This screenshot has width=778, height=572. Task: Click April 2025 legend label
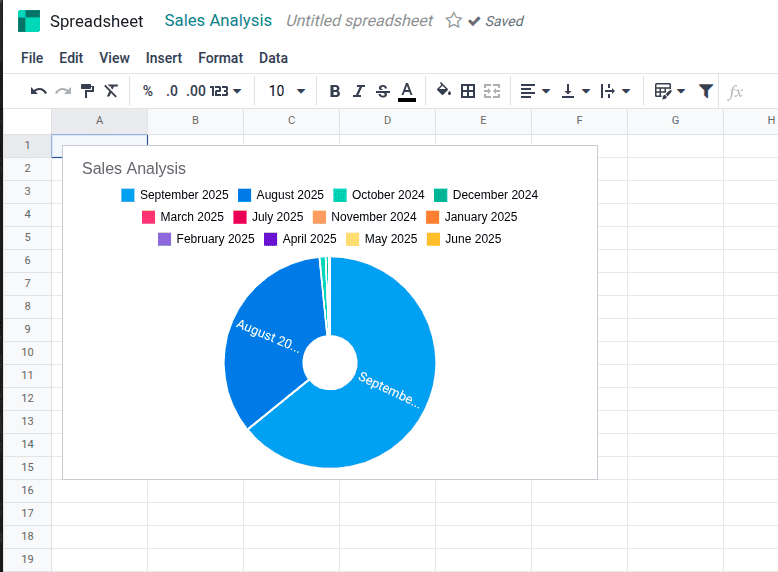click(x=310, y=239)
